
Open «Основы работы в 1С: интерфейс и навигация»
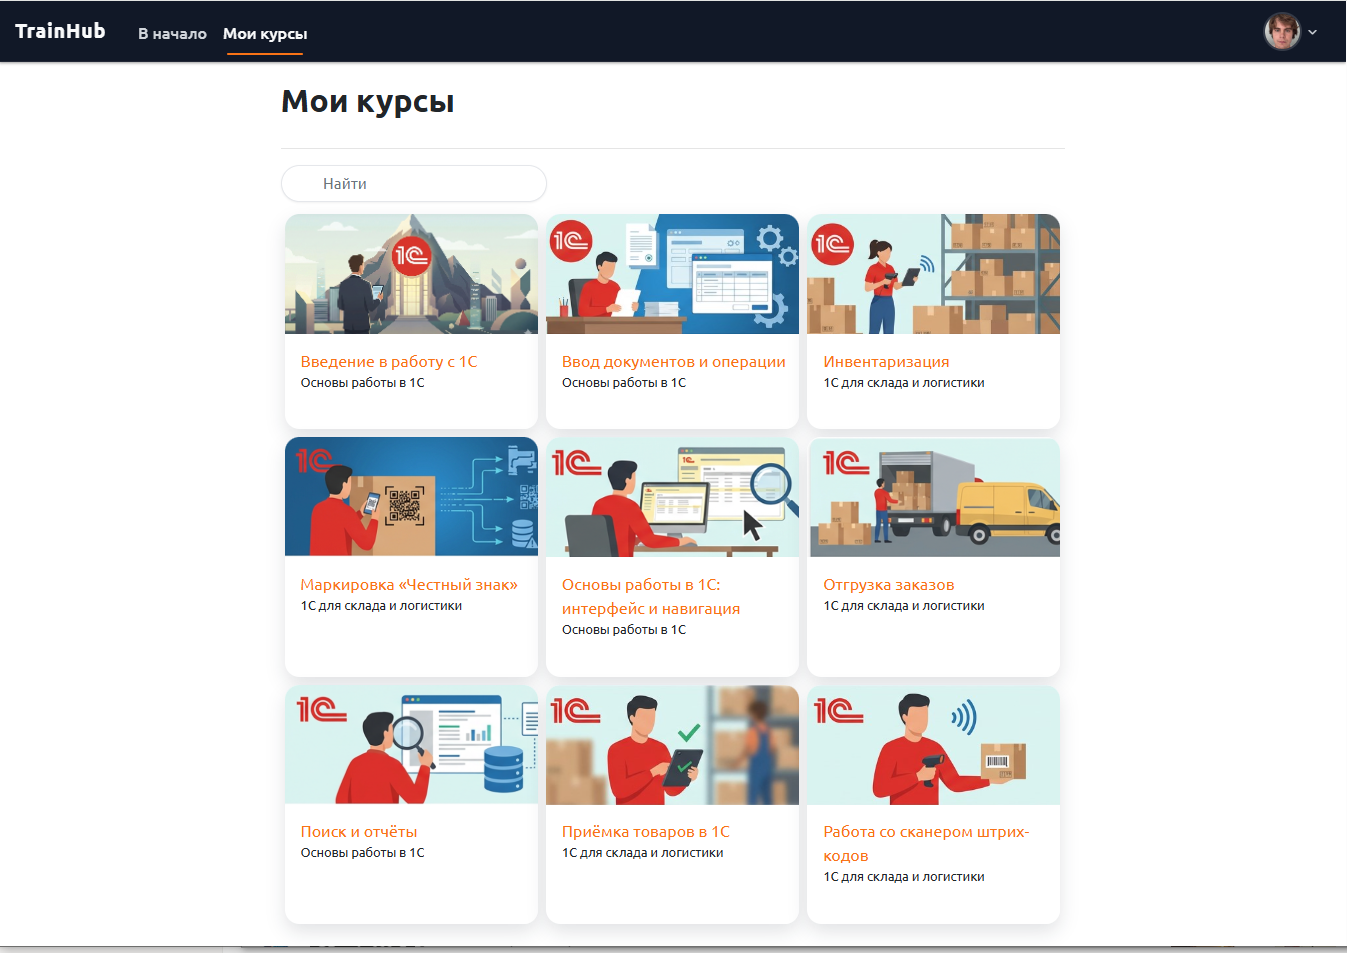[x=650, y=597]
